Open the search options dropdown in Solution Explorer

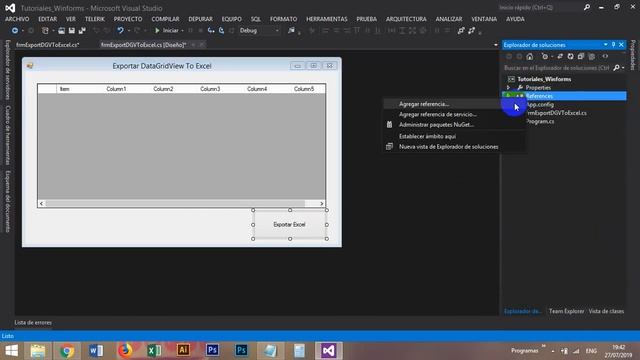tap(623, 68)
